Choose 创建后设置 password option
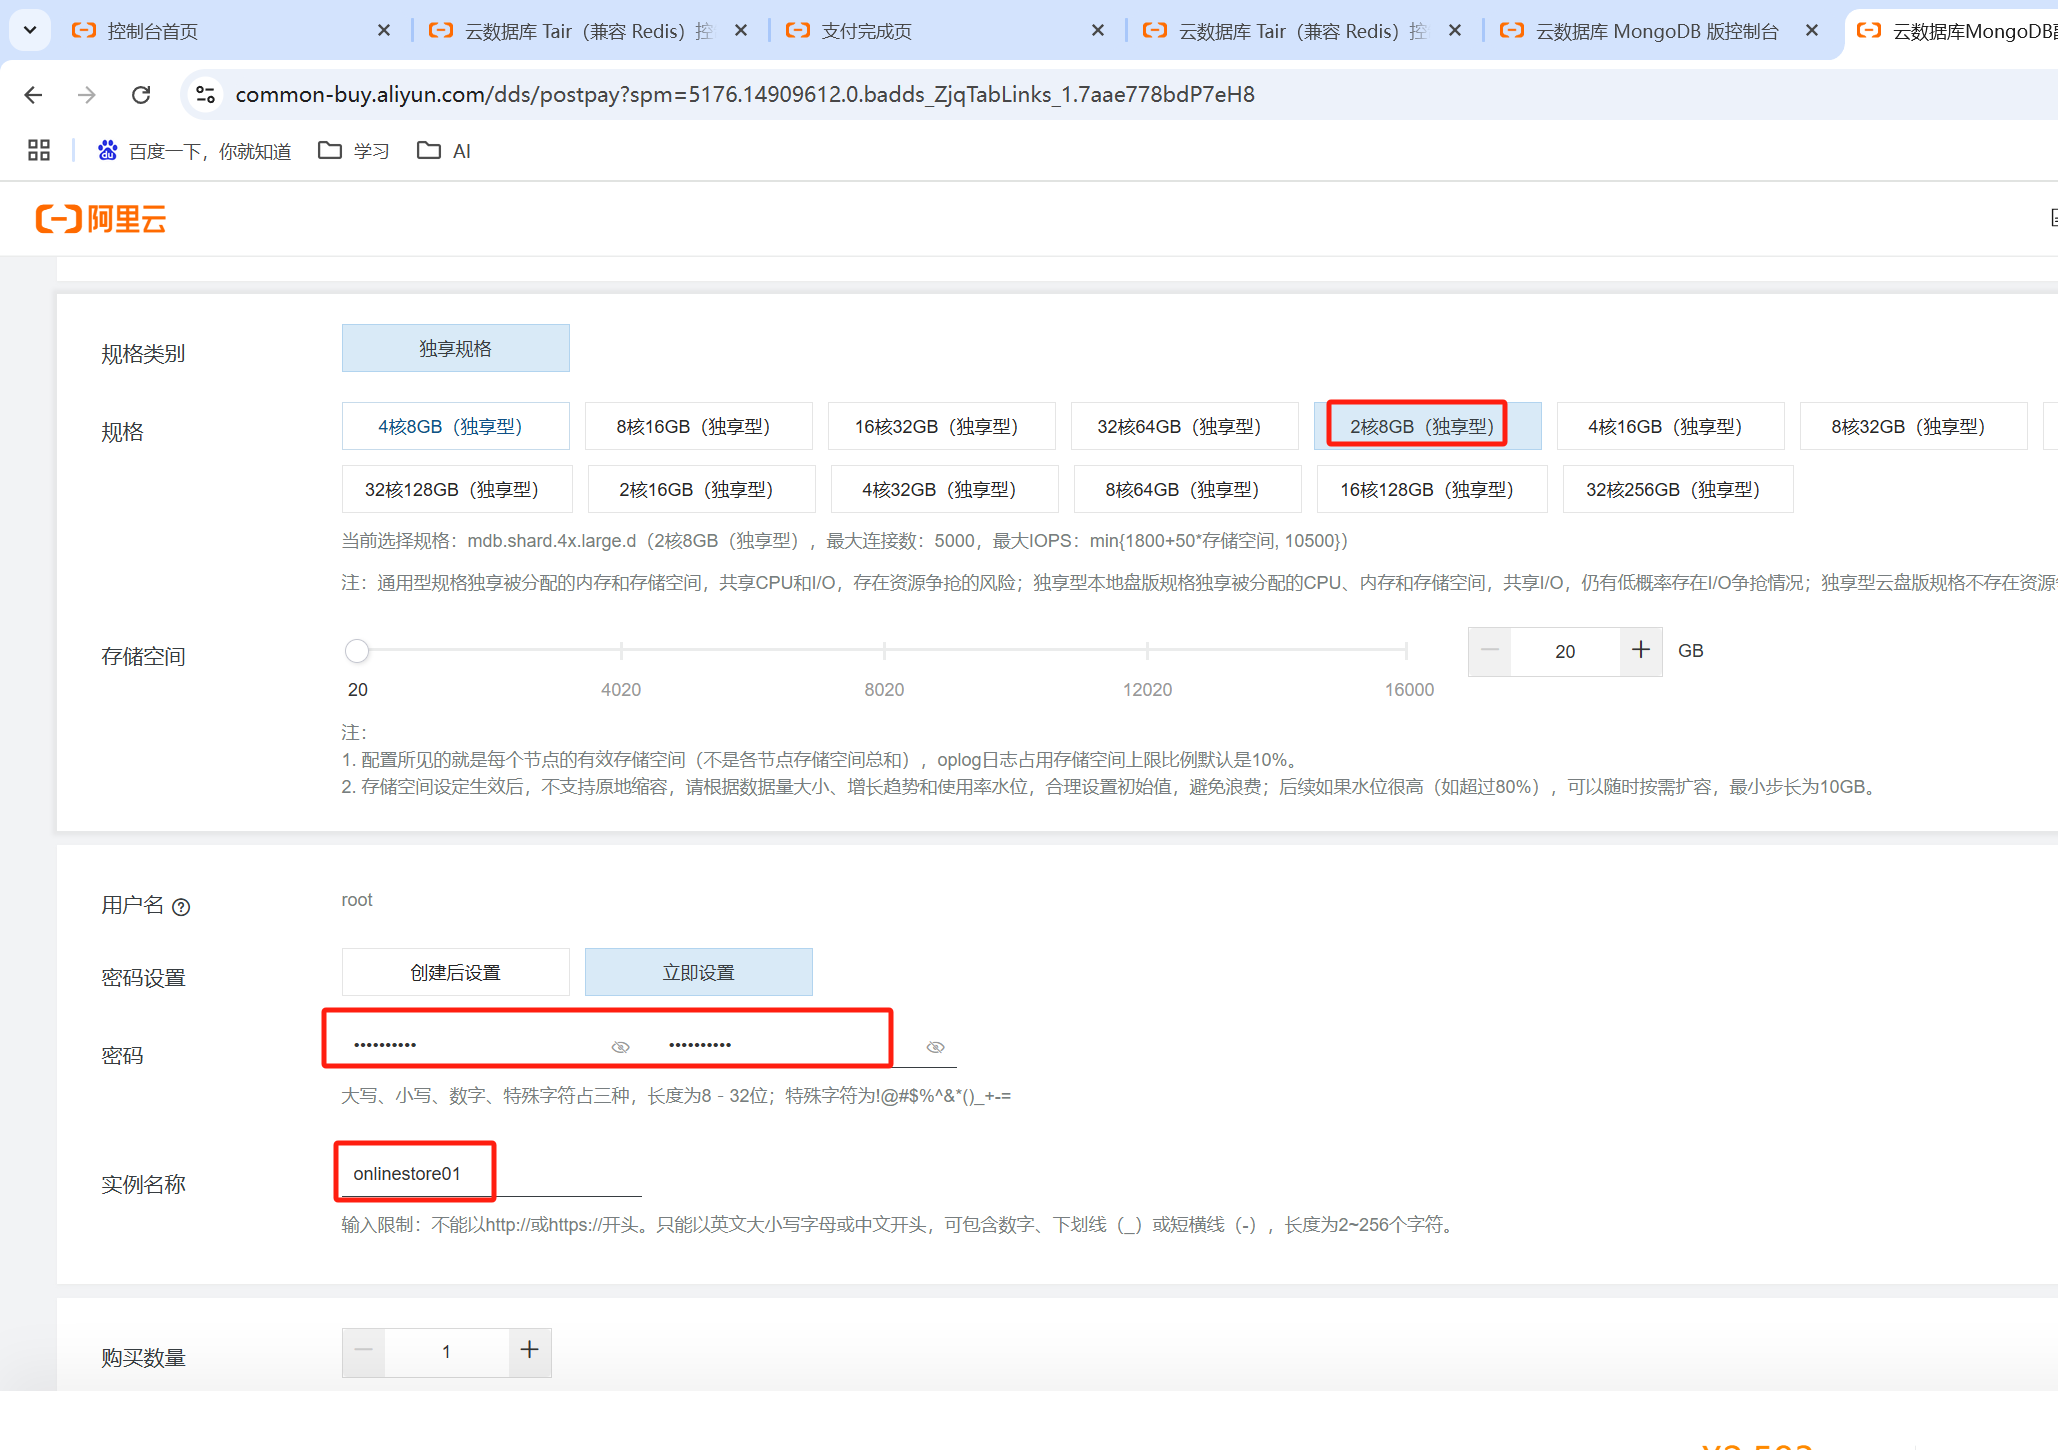This screenshot has width=2058, height=1450. coord(455,972)
